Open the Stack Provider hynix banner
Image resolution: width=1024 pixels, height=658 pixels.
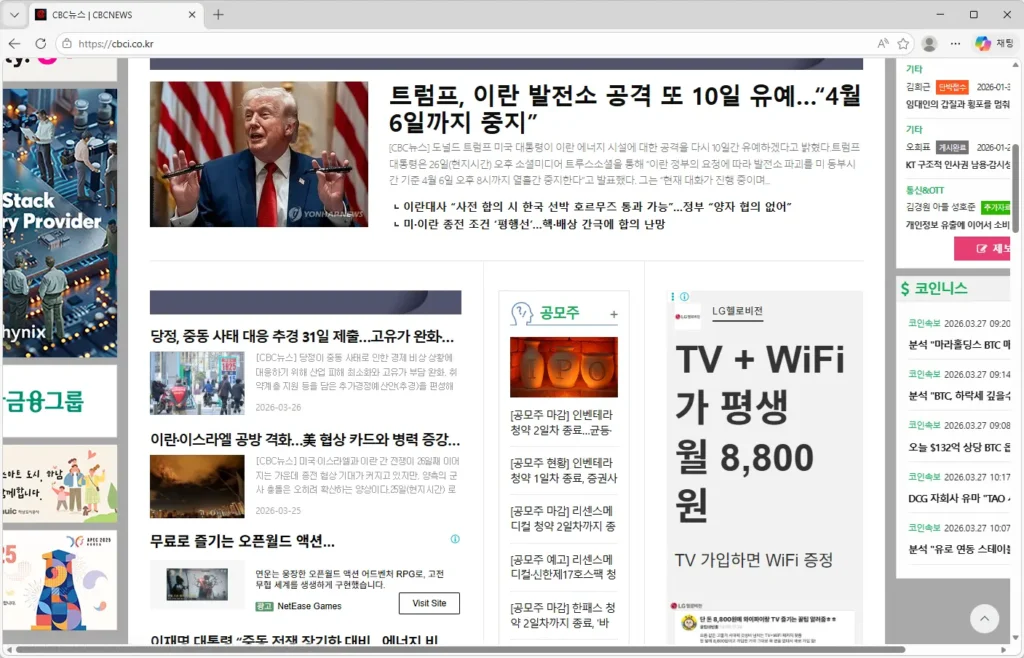(x=60, y=223)
